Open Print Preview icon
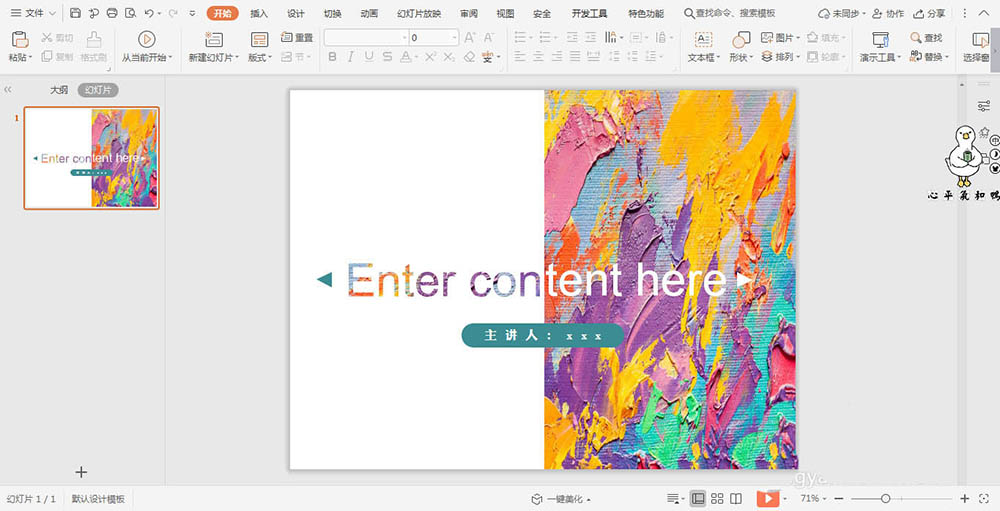This screenshot has width=1000, height=511. coord(131,13)
